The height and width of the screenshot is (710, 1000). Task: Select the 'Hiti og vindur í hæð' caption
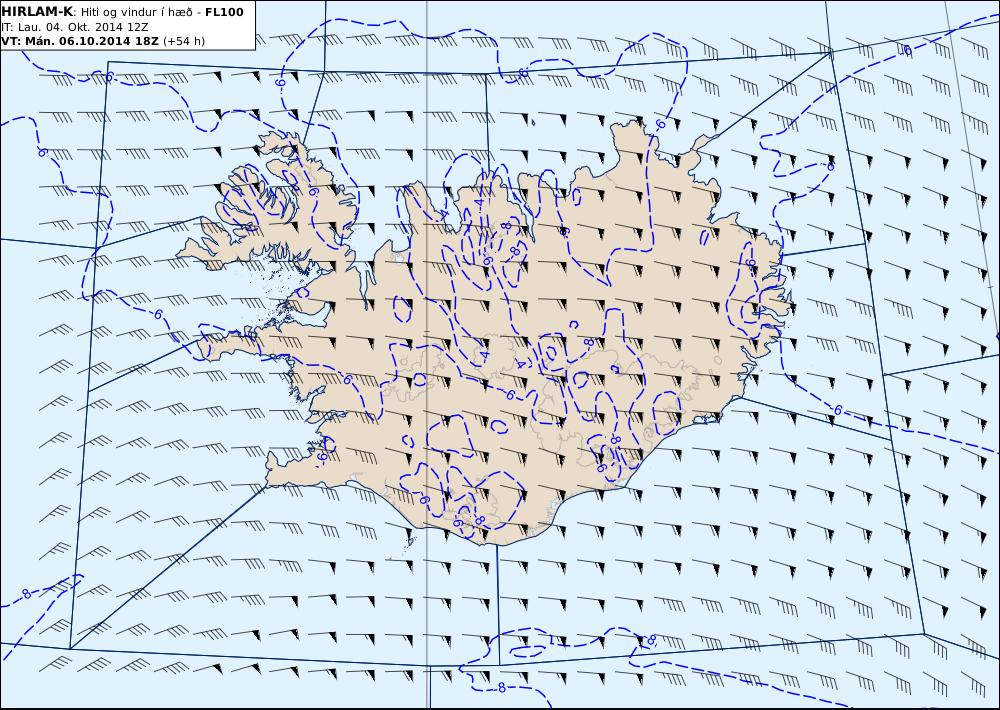coord(136,12)
